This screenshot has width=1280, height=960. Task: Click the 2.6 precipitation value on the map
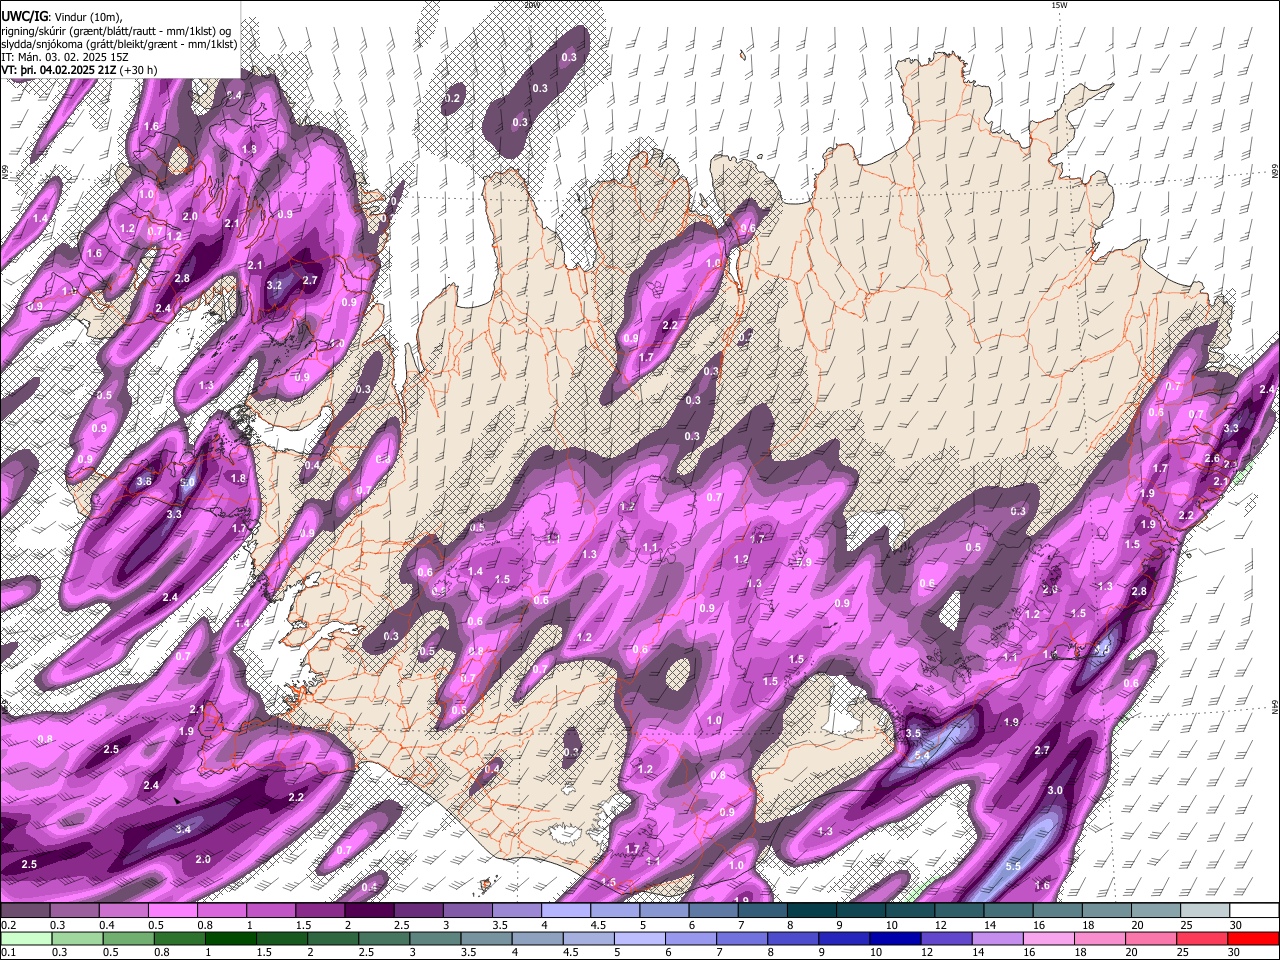click(x=1212, y=459)
